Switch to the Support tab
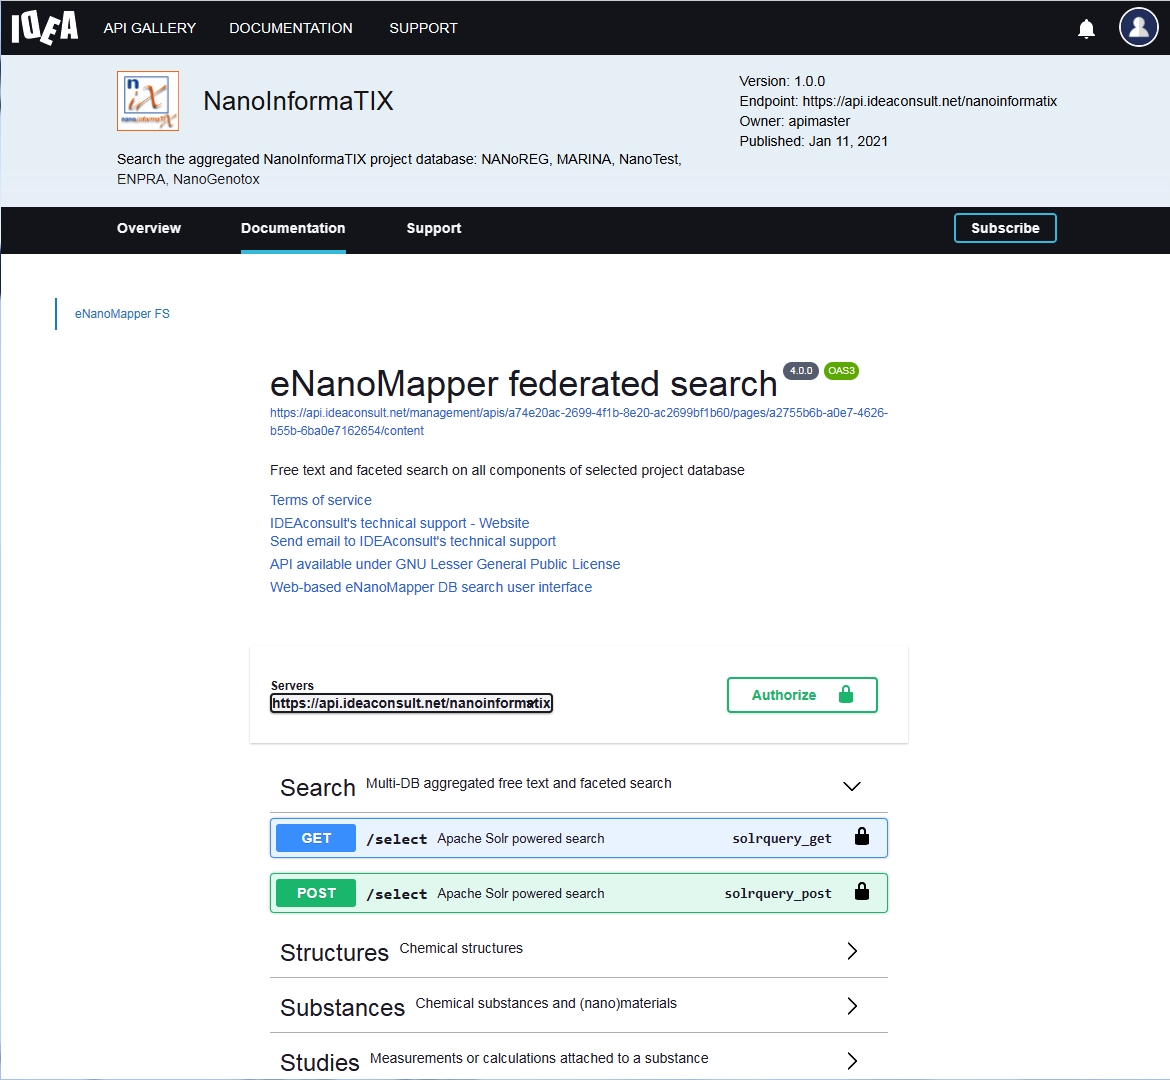1170x1080 pixels. 433,228
